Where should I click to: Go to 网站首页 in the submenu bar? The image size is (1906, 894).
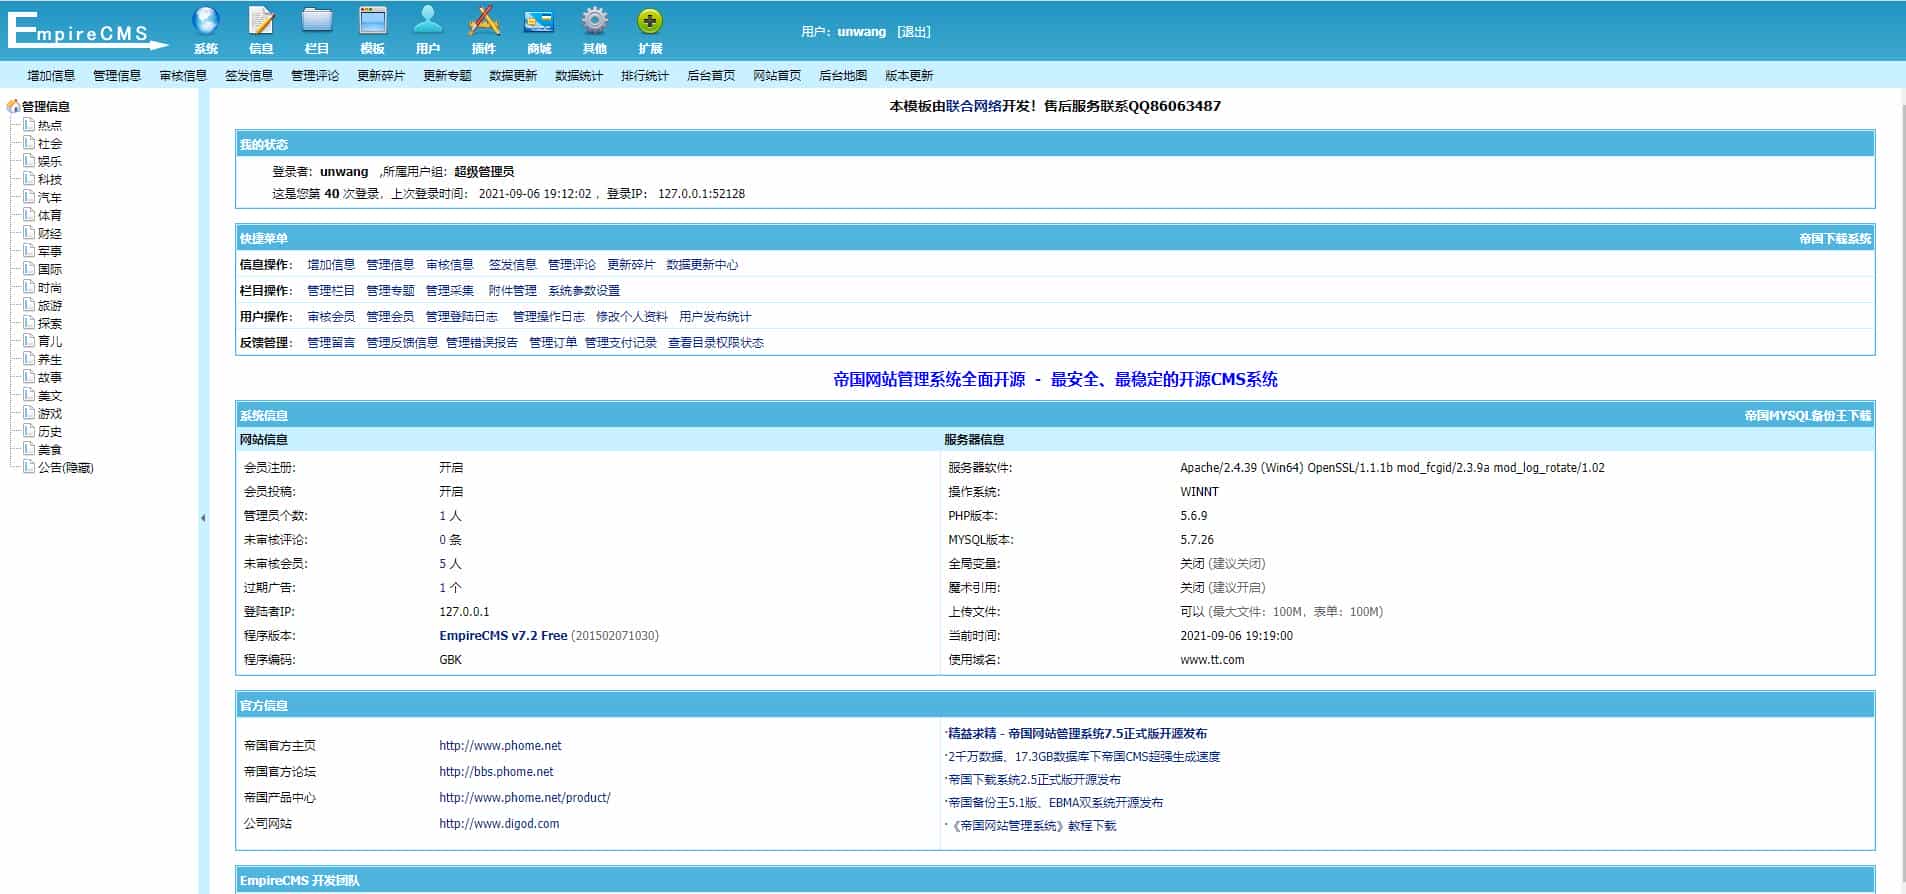click(x=777, y=75)
